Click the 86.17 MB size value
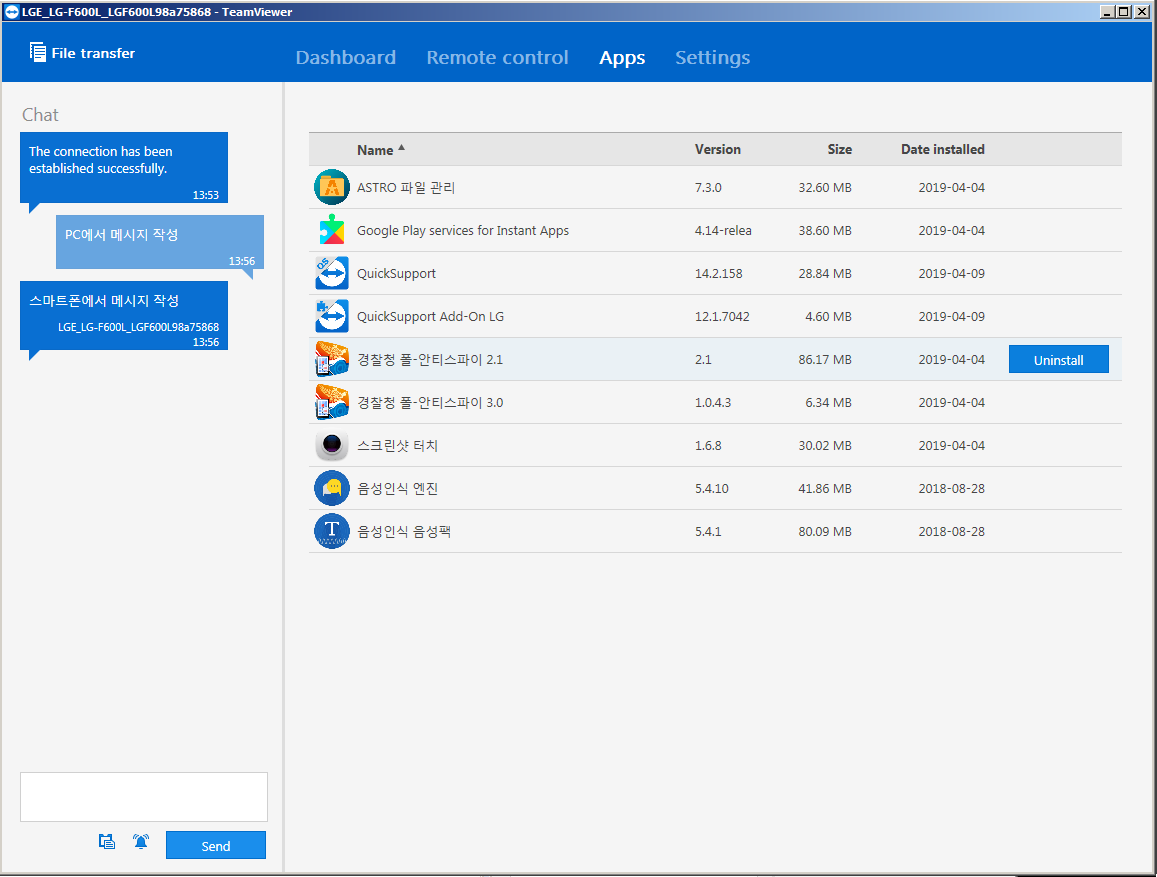This screenshot has height=877, width=1157. [x=824, y=359]
